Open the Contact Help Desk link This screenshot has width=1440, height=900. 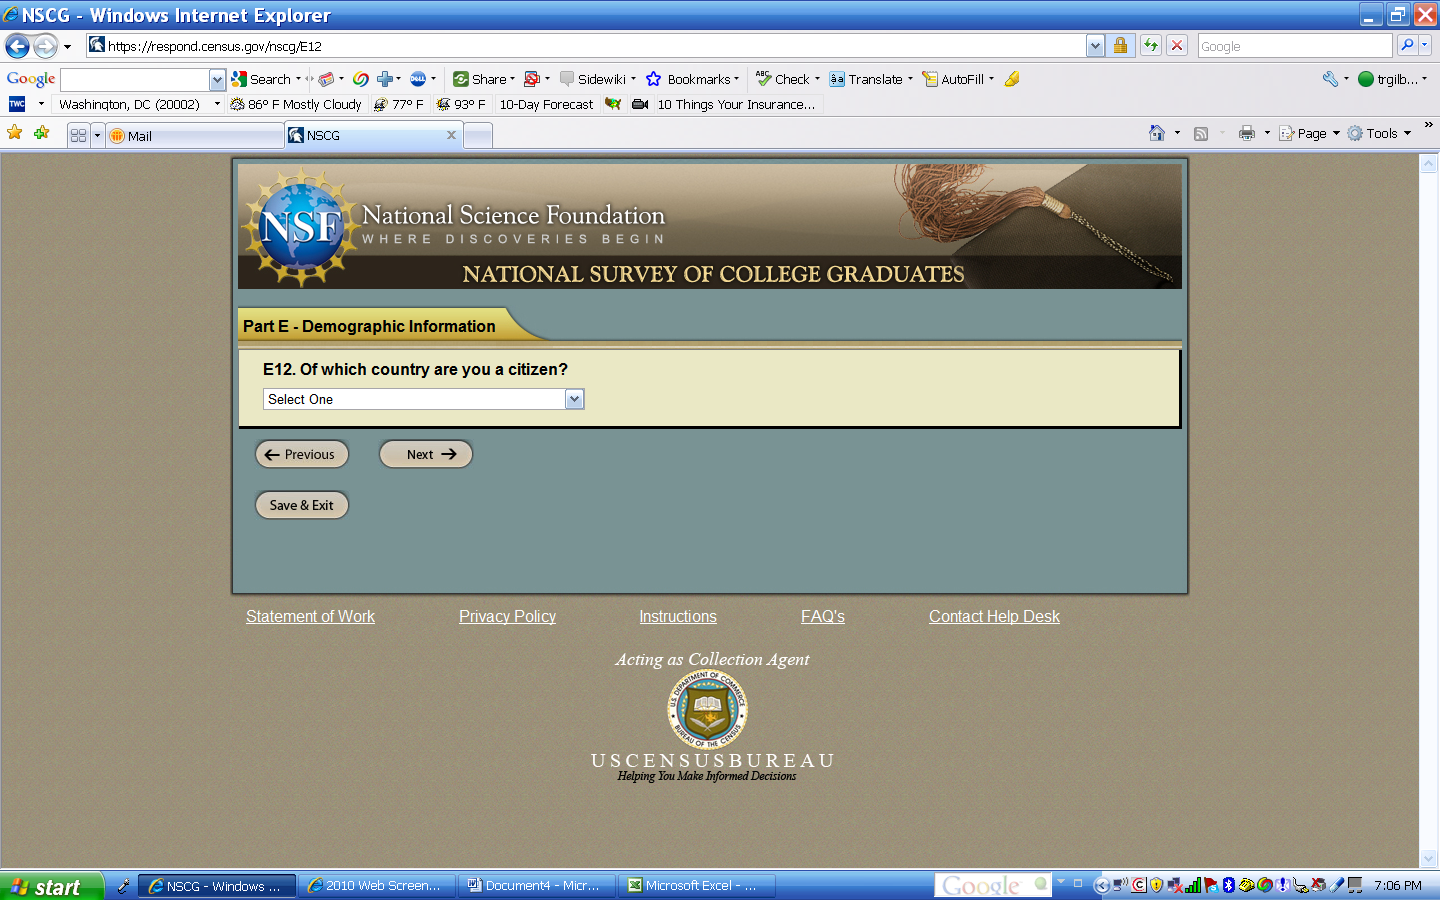click(994, 616)
